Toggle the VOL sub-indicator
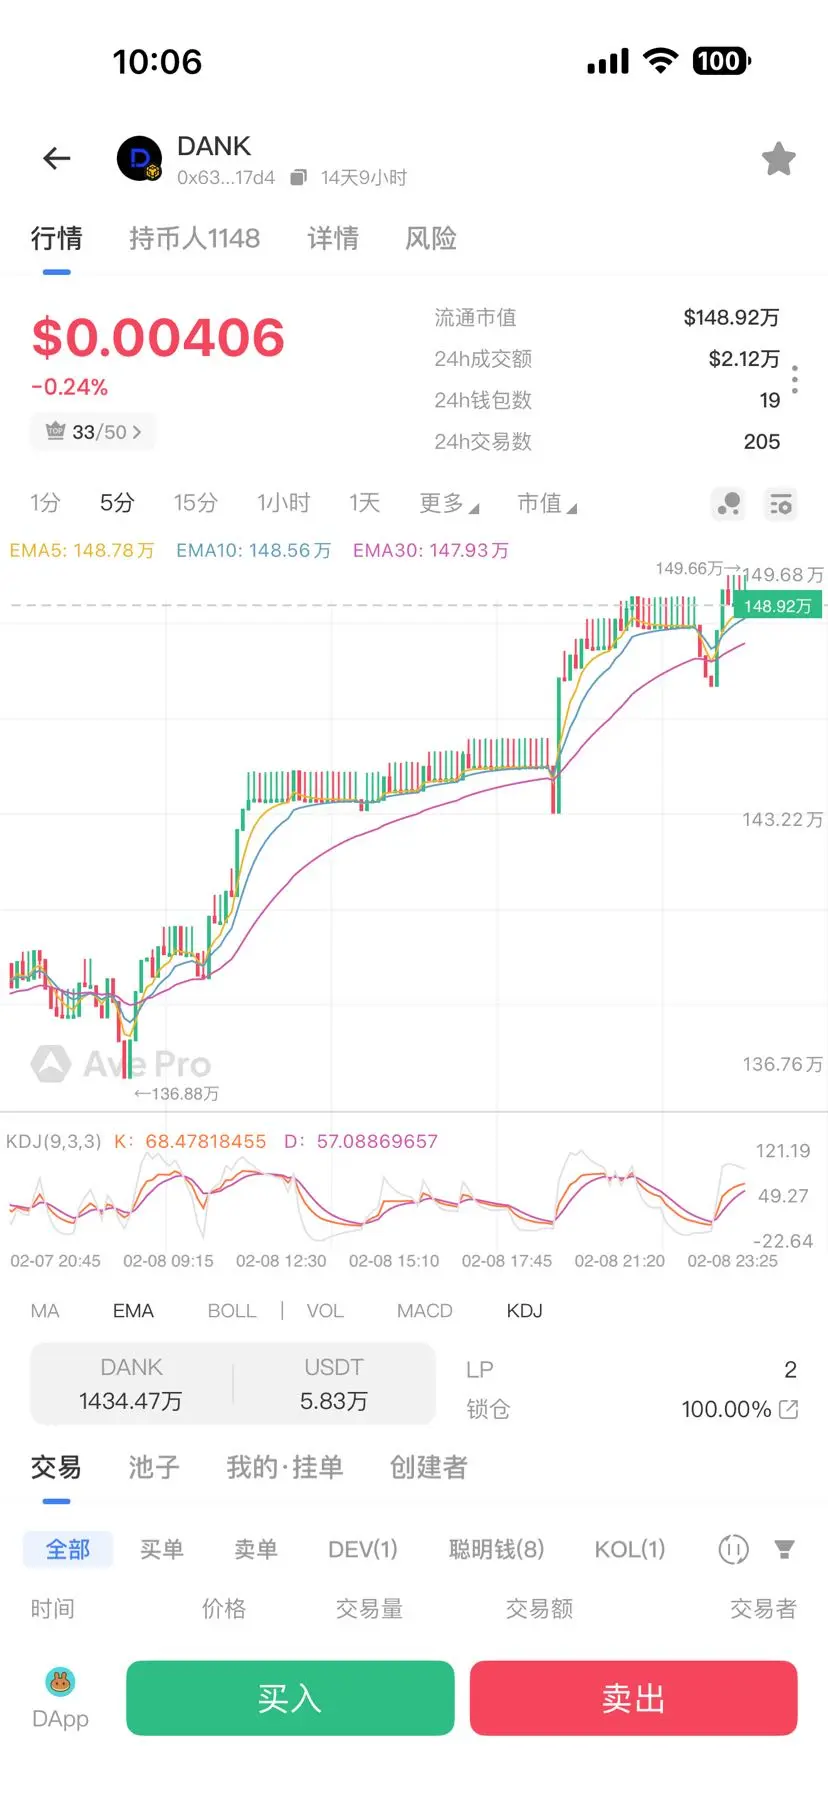The width and height of the screenshot is (828, 1800). point(325,1311)
